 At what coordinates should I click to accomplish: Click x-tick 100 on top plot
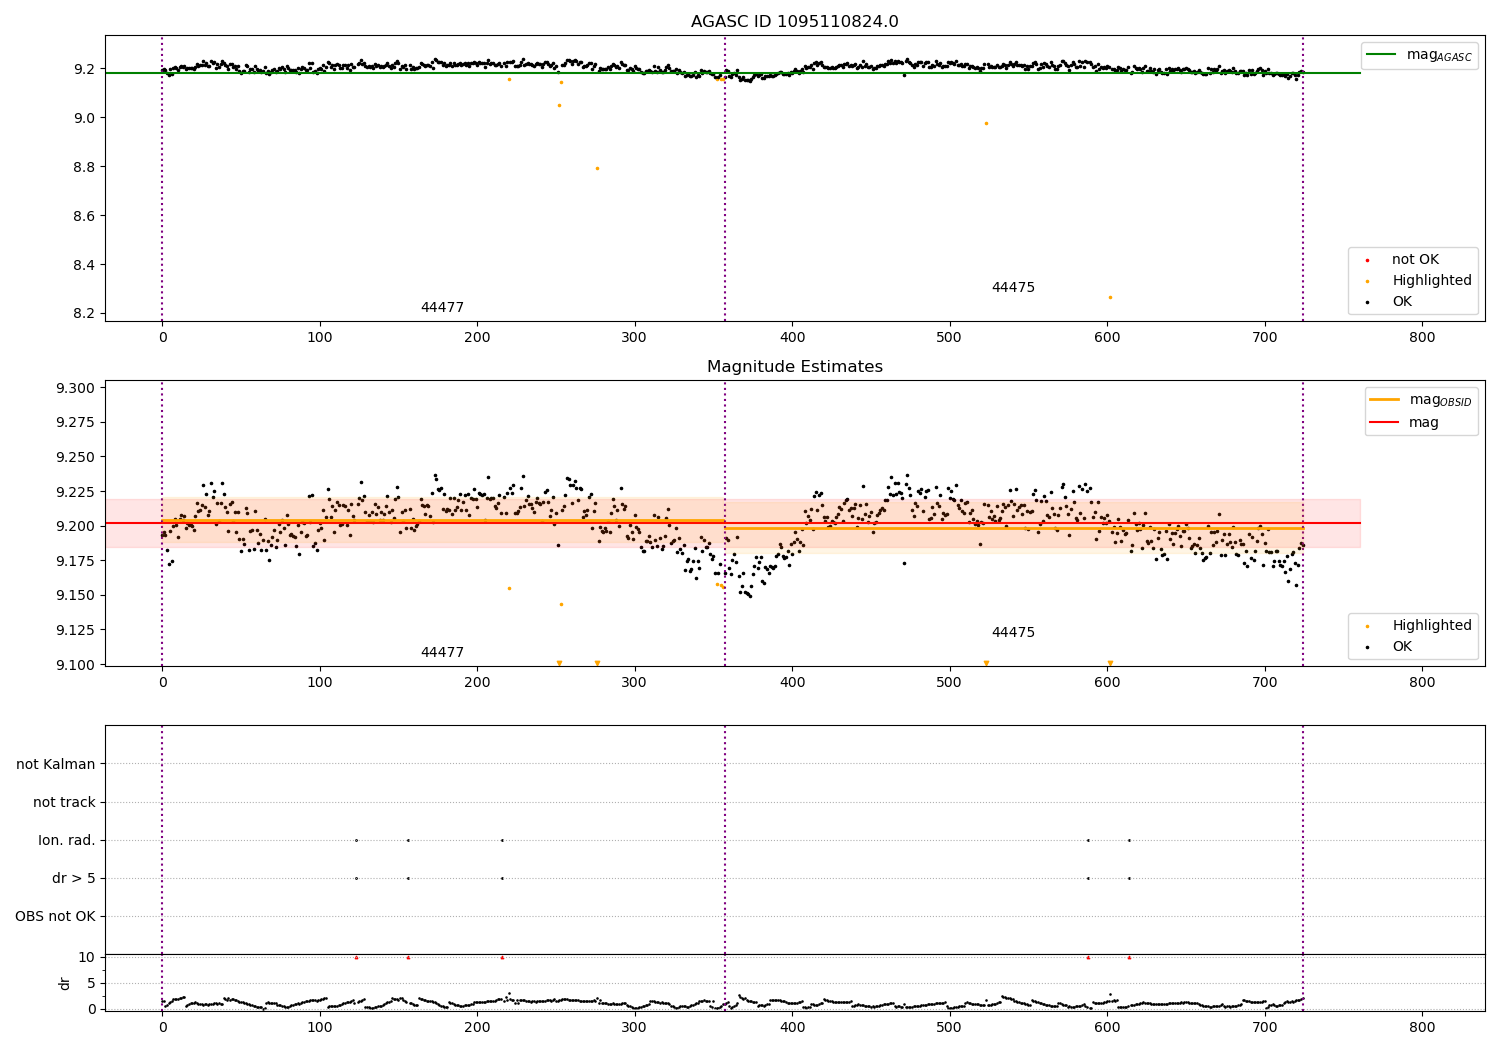pos(320,338)
